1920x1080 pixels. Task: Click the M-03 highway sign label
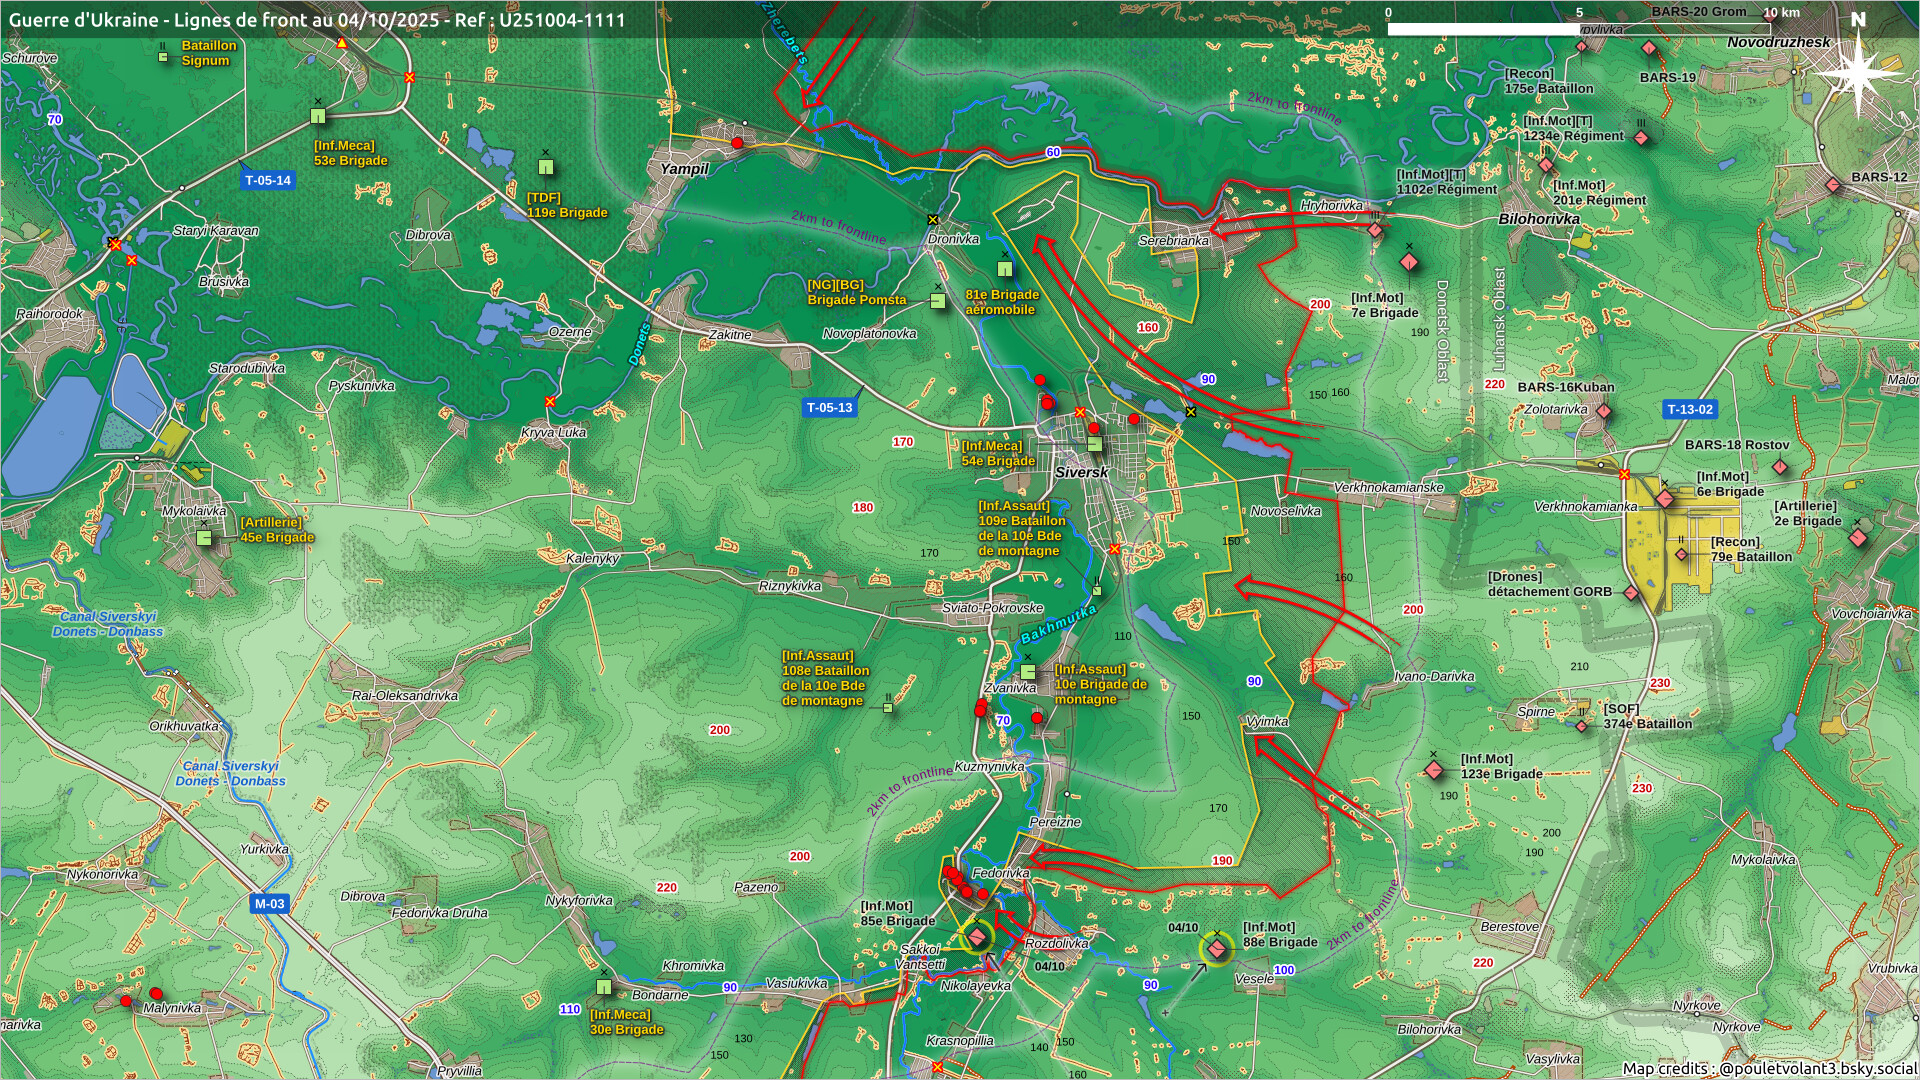[x=269, y=904]
